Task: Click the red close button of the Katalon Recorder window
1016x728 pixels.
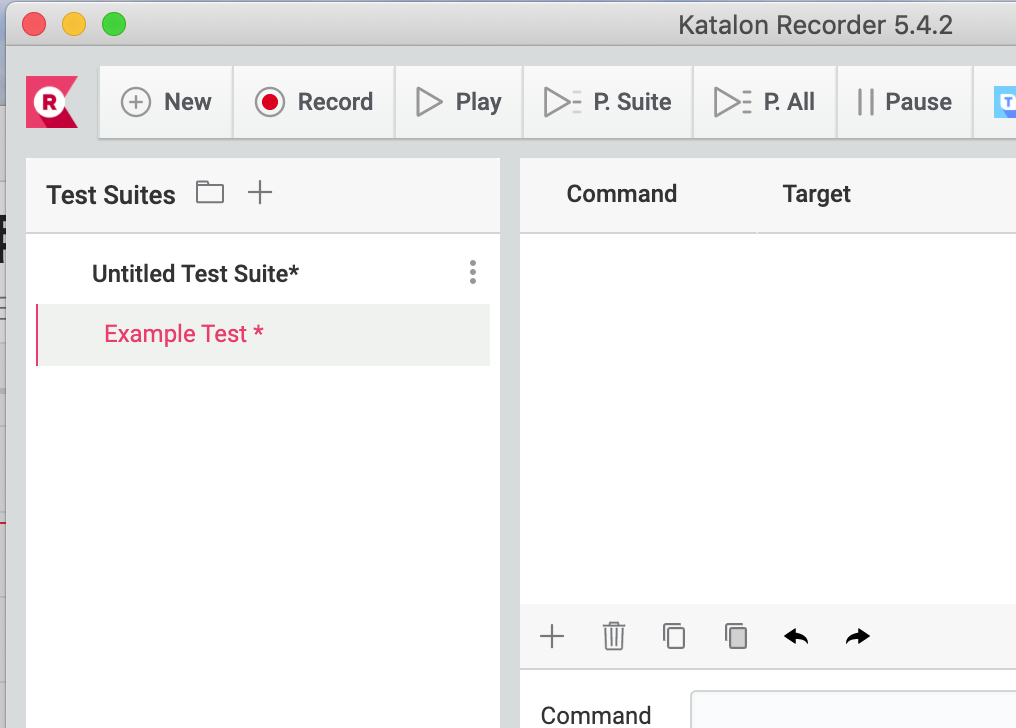Action: coord(34,24)
